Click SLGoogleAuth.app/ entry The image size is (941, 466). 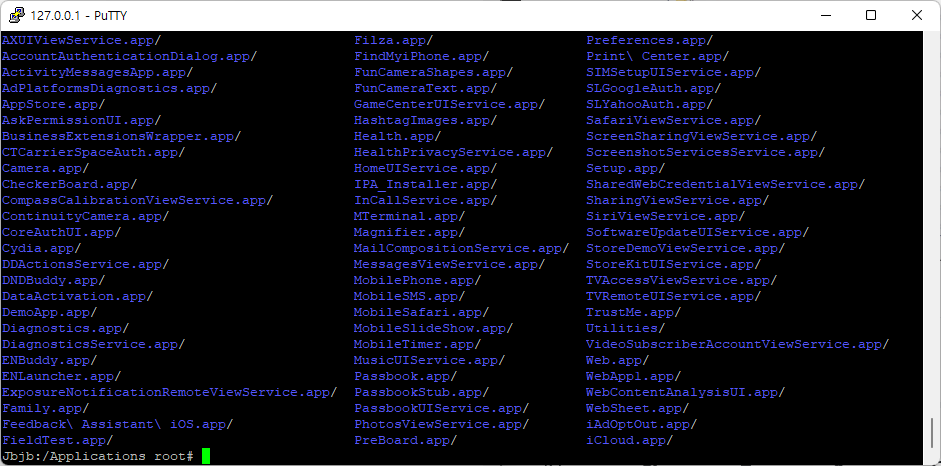tap(654, 89)
